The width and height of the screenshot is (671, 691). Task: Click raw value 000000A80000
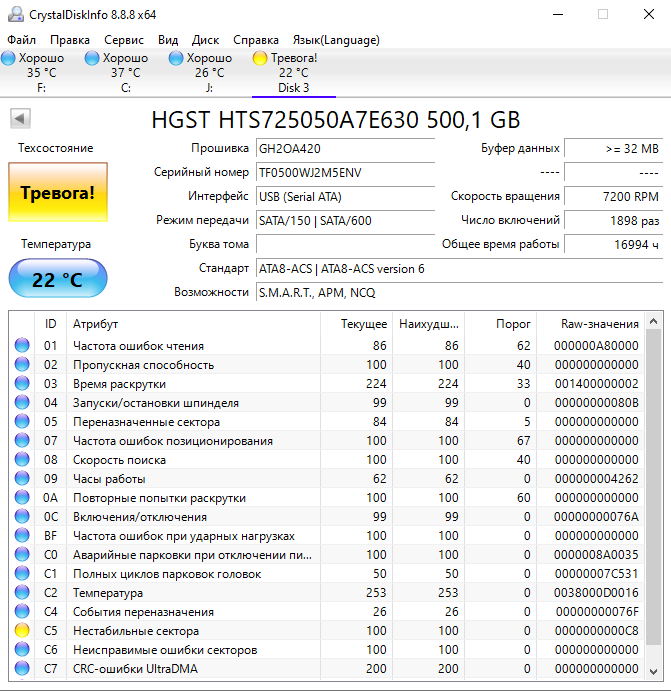point(597,346)
